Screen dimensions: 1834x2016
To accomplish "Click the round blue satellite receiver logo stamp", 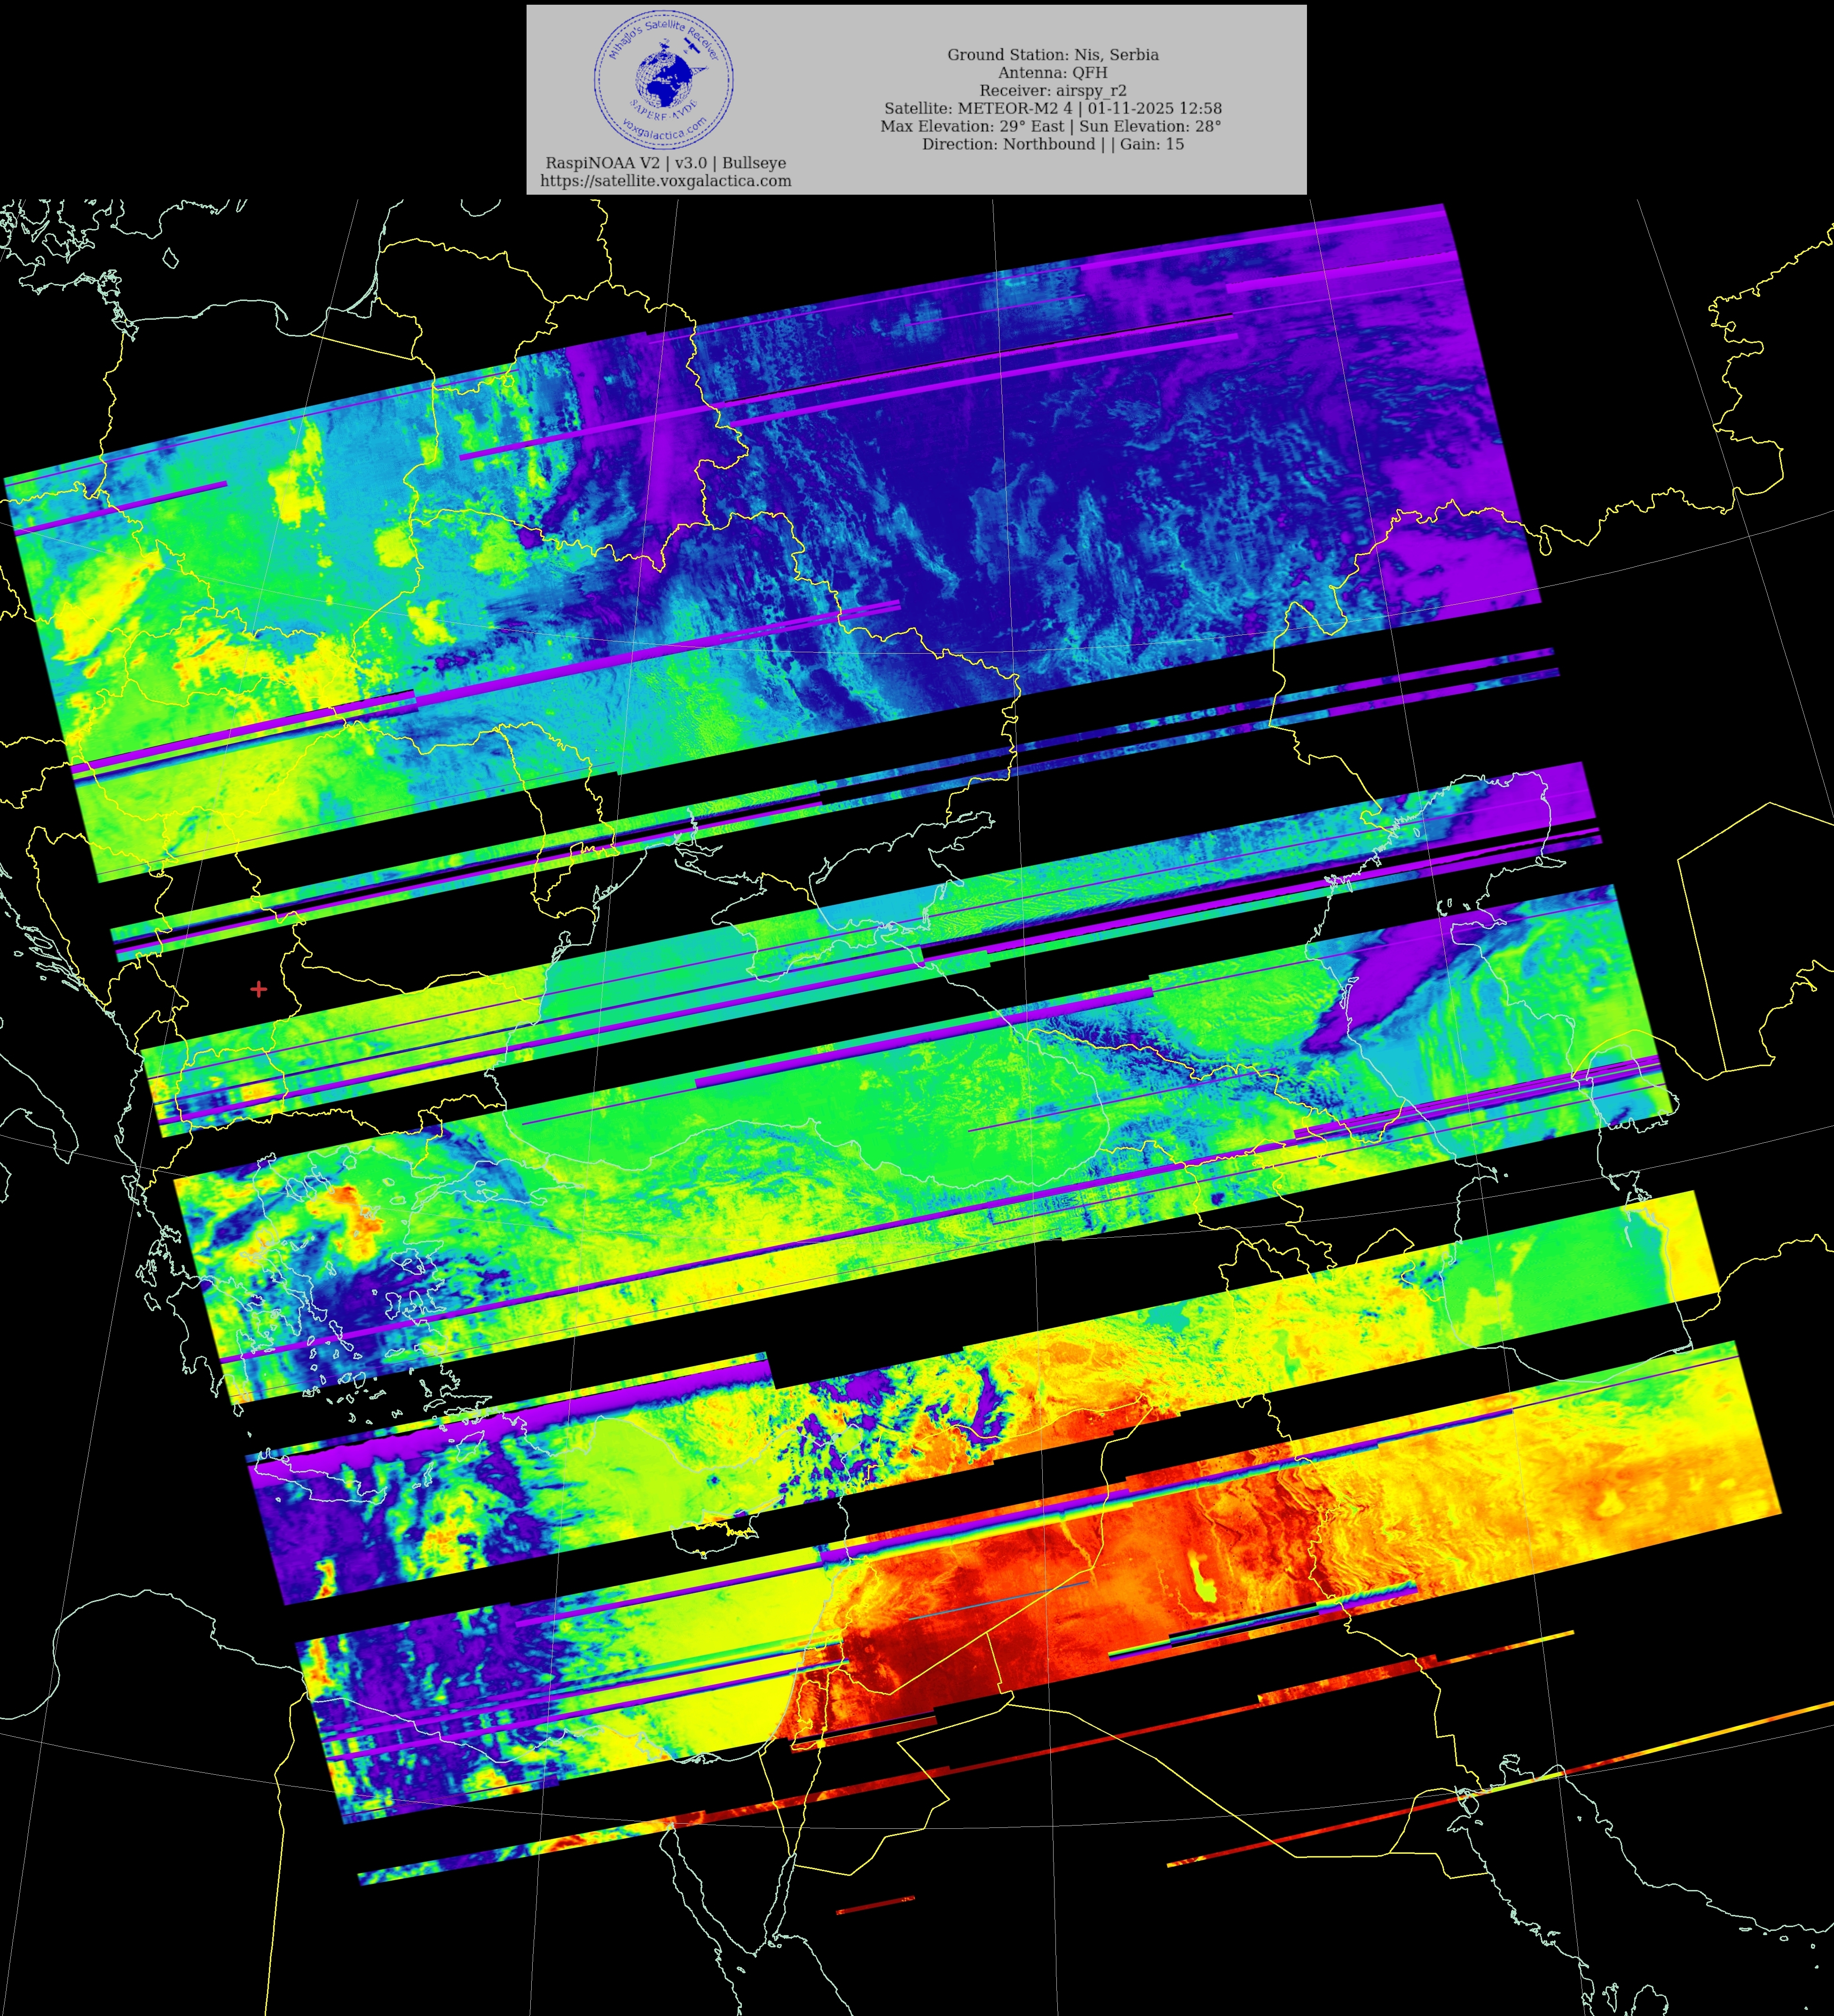I will coord(664,80).
